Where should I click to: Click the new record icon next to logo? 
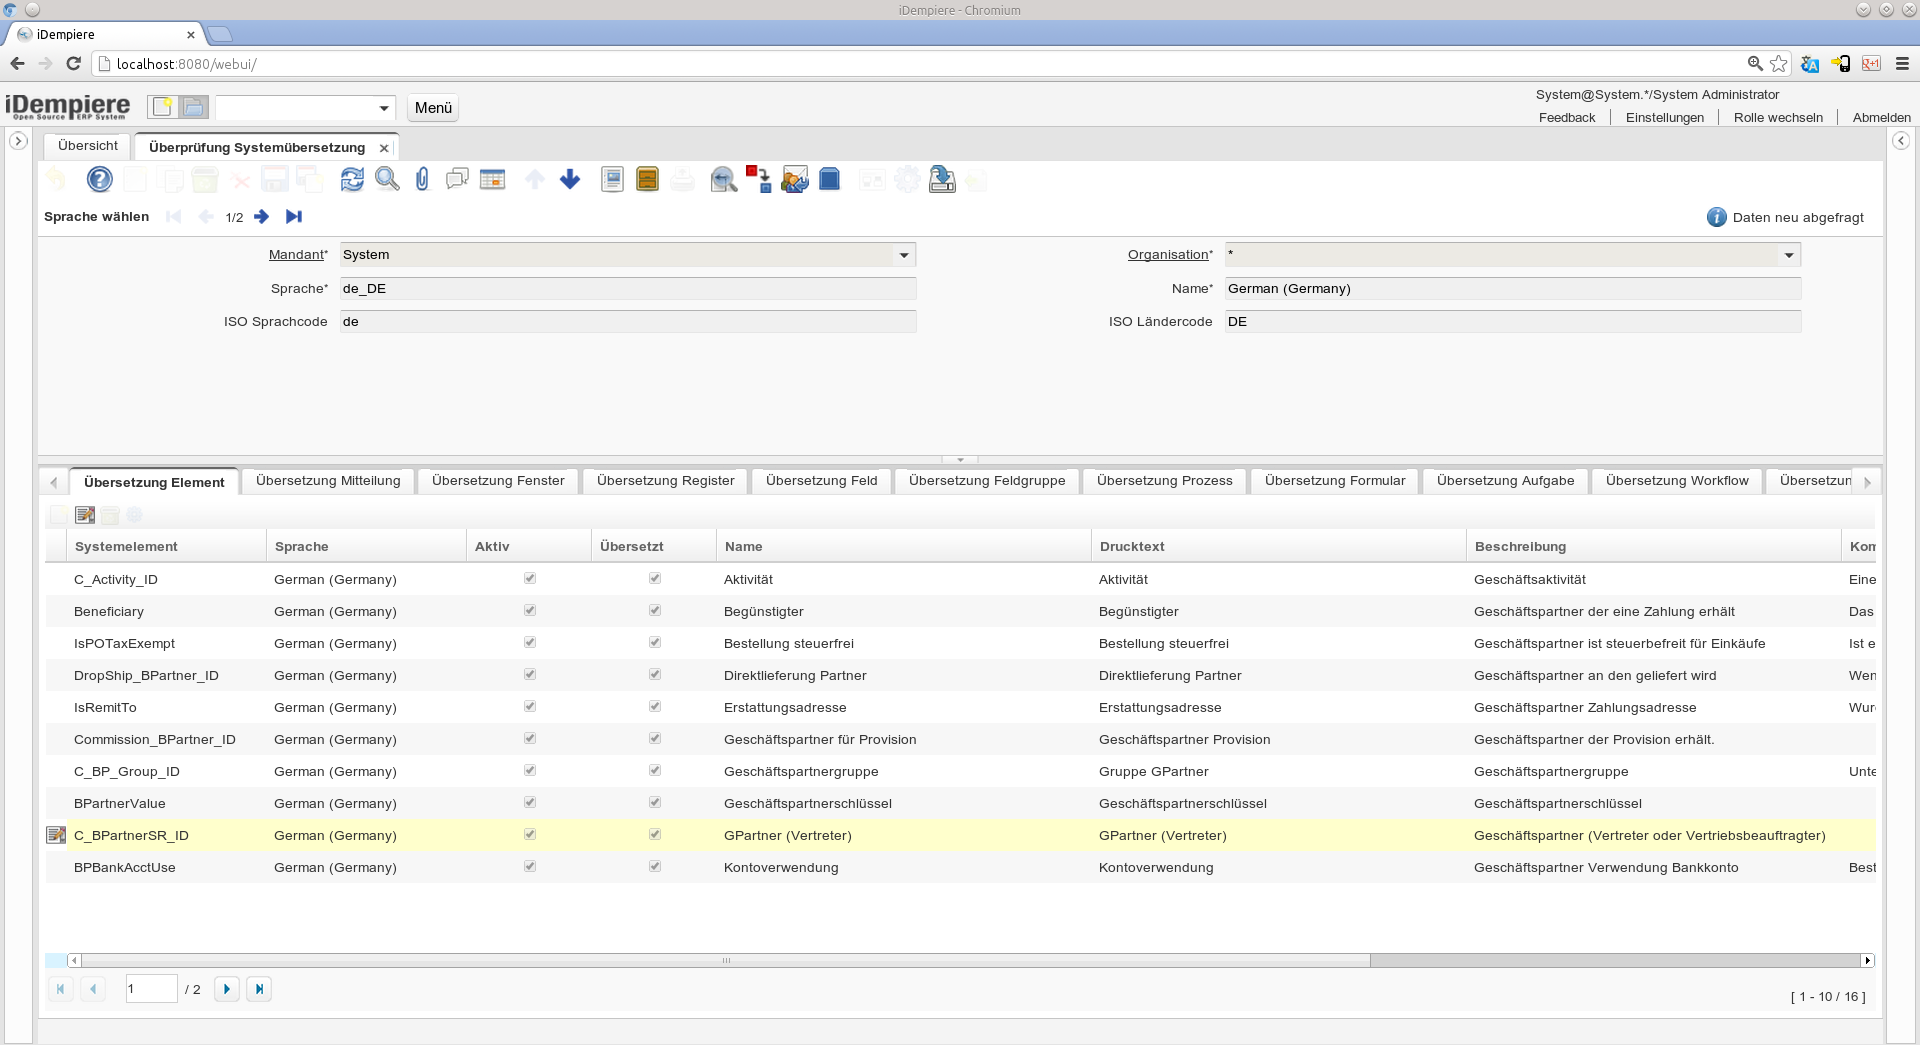pos(162,107)
